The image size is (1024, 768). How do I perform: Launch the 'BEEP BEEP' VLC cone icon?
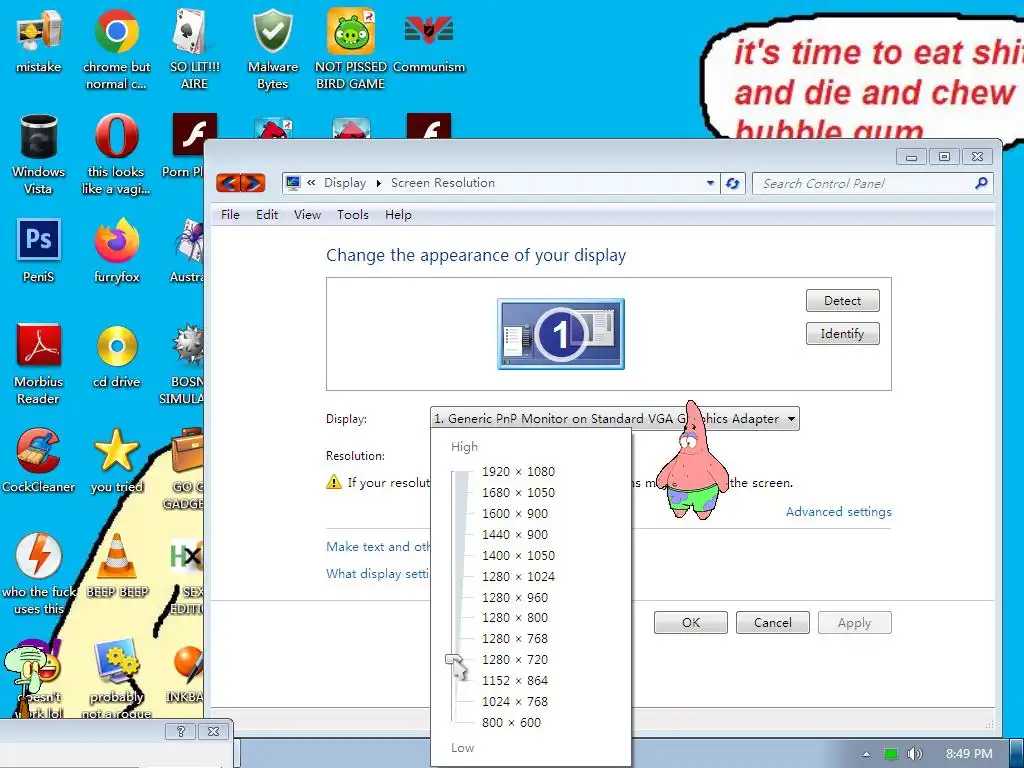point(117,566)
